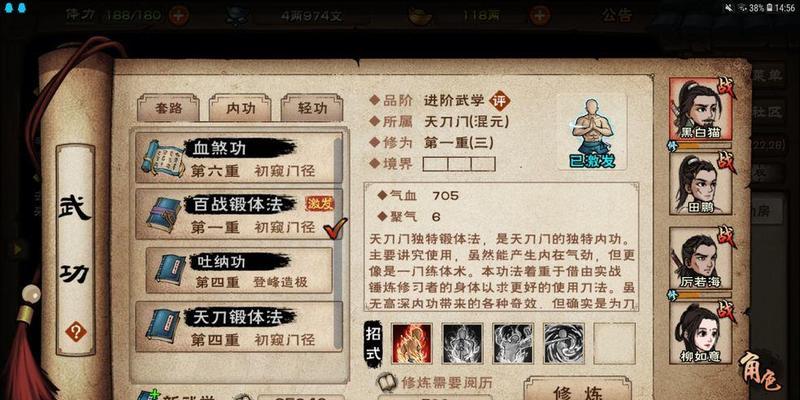
Task: Tap the orange question mark help icon
Action: pos(76,333)
